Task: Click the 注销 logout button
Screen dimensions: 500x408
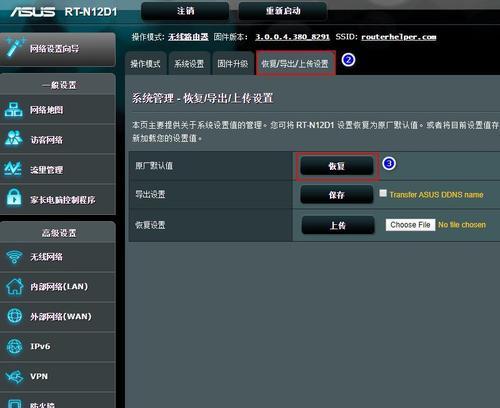Action: tap(185, 11)
